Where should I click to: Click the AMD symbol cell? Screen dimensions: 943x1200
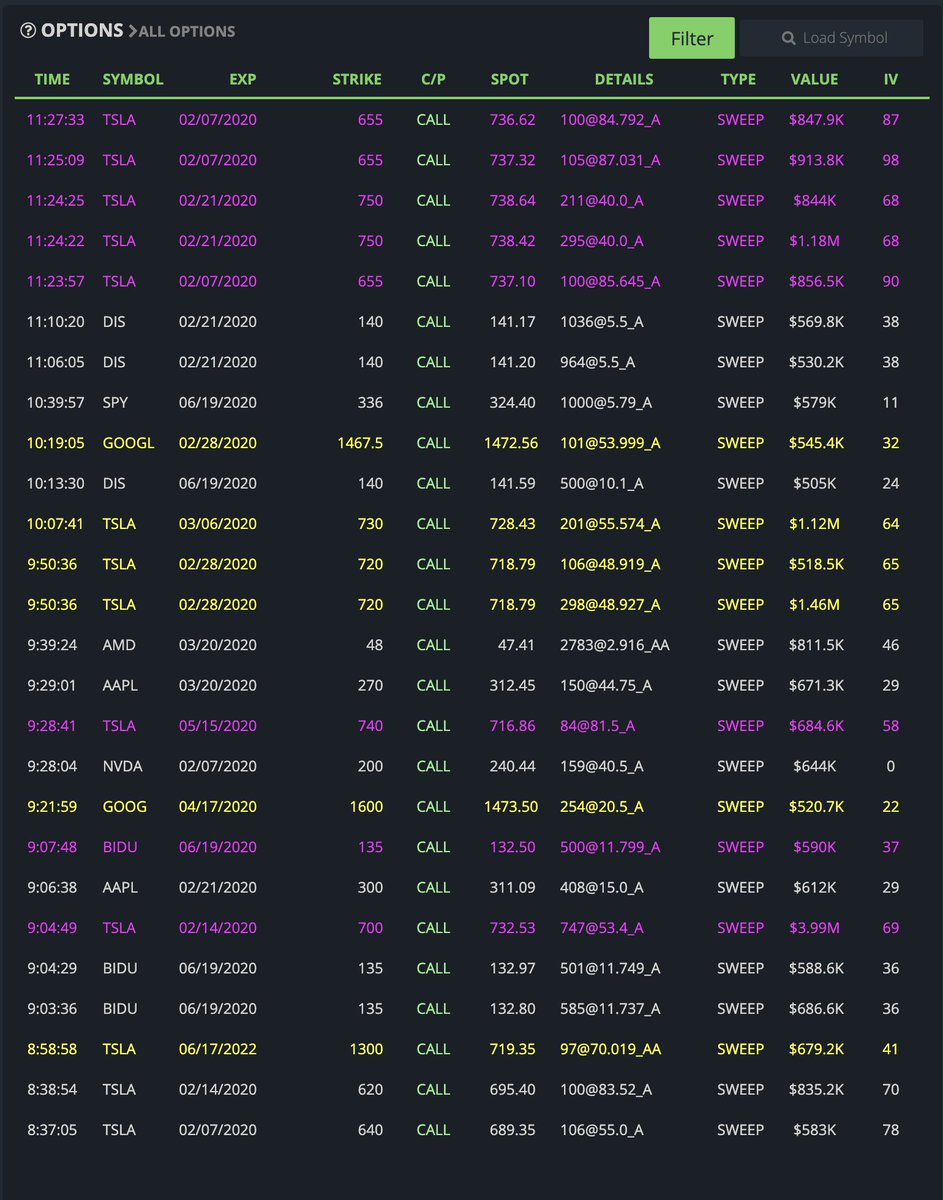tap(119, 645)
